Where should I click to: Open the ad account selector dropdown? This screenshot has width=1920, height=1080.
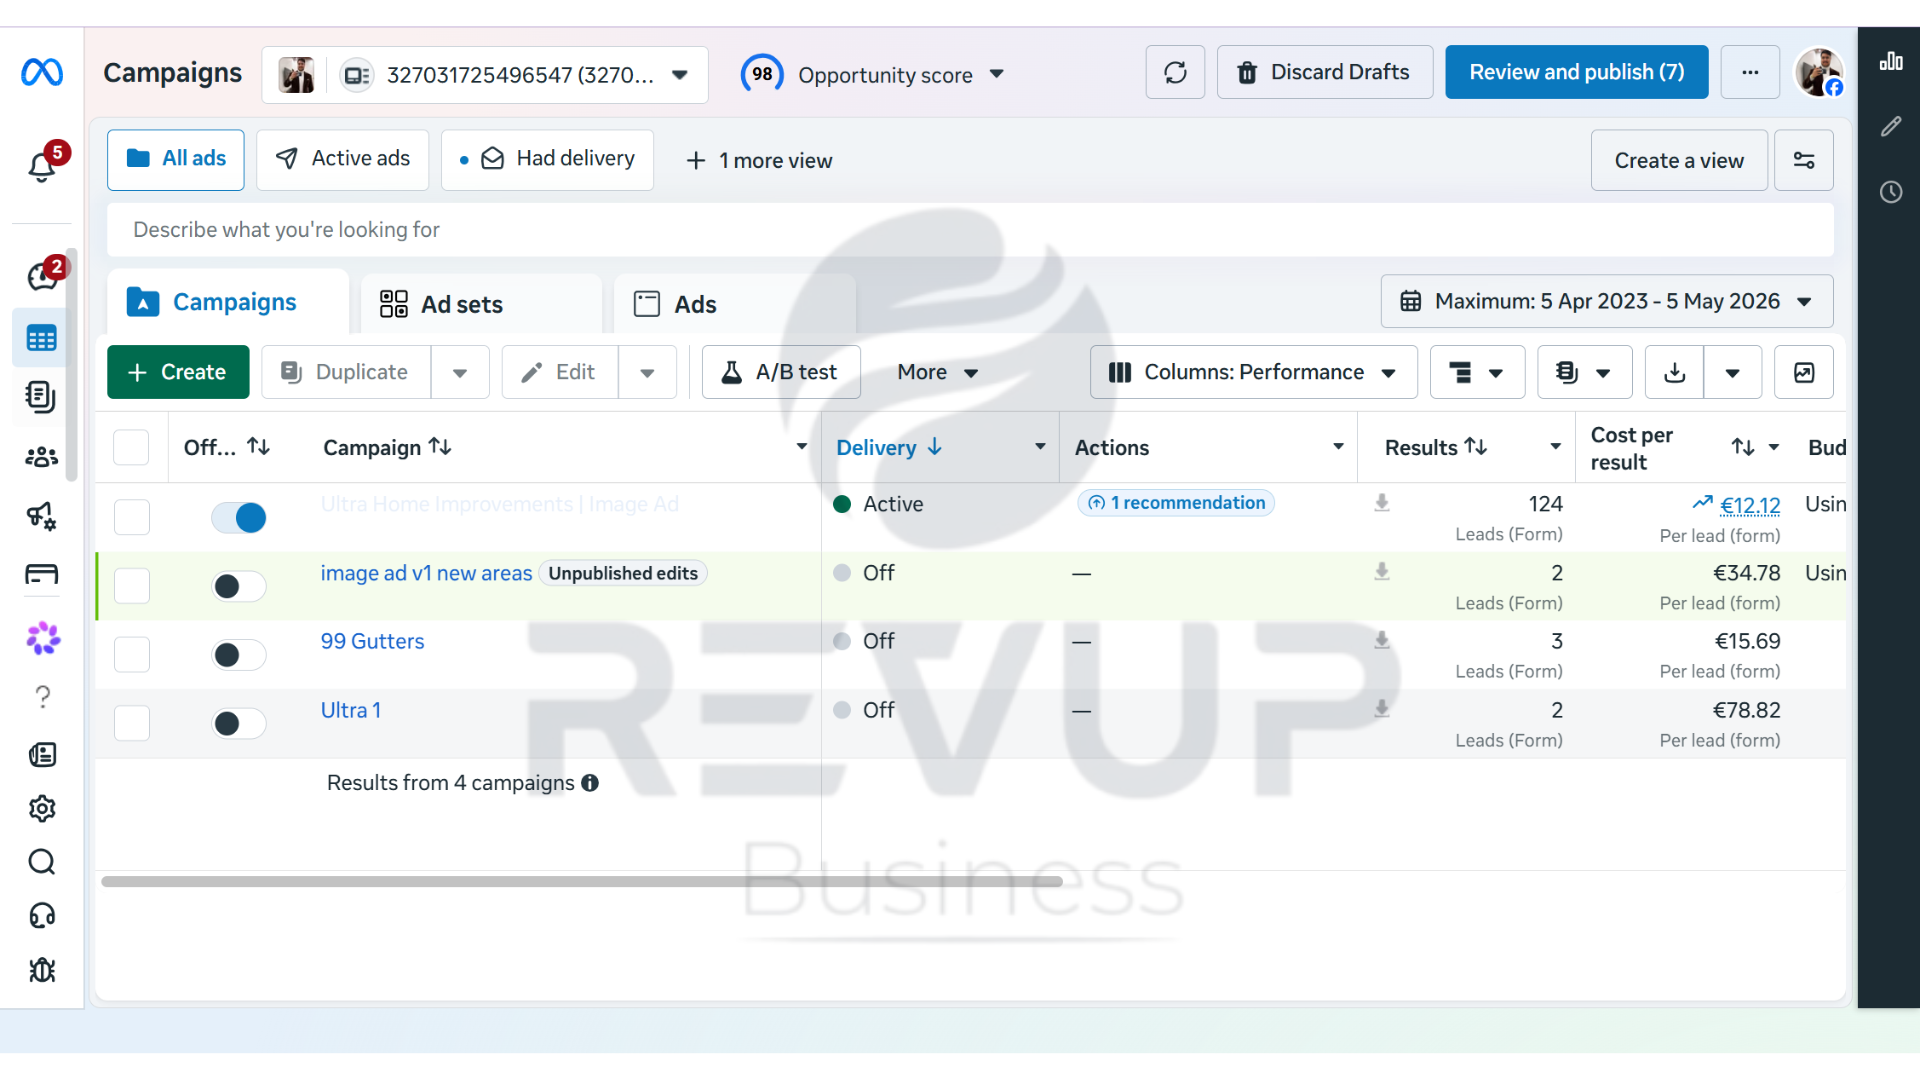point(485,75)
